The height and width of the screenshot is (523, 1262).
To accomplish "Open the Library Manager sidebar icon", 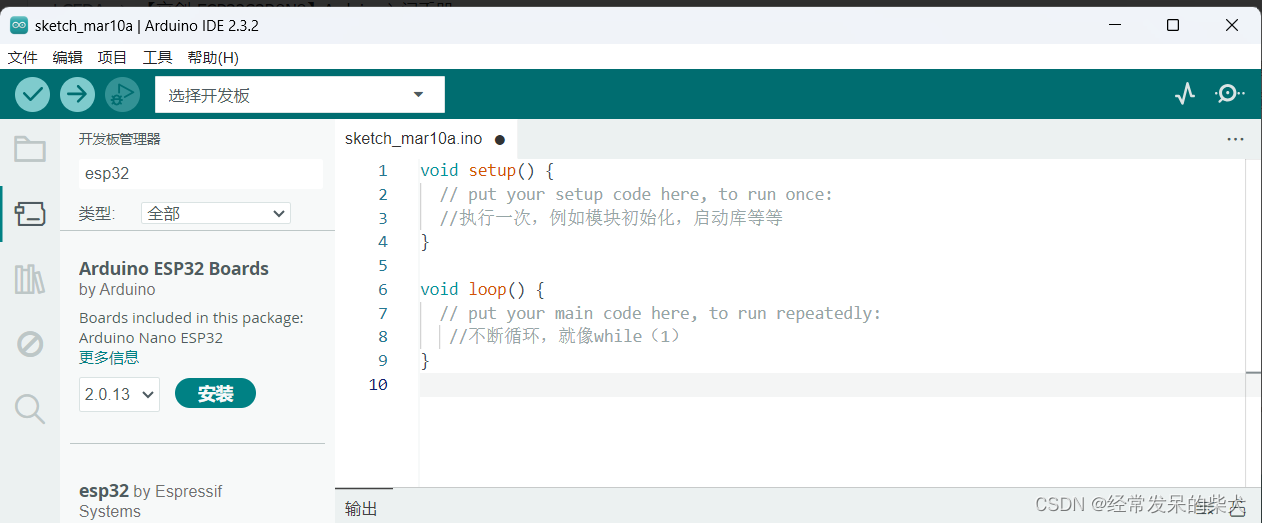I will click(x=30, y=279).
